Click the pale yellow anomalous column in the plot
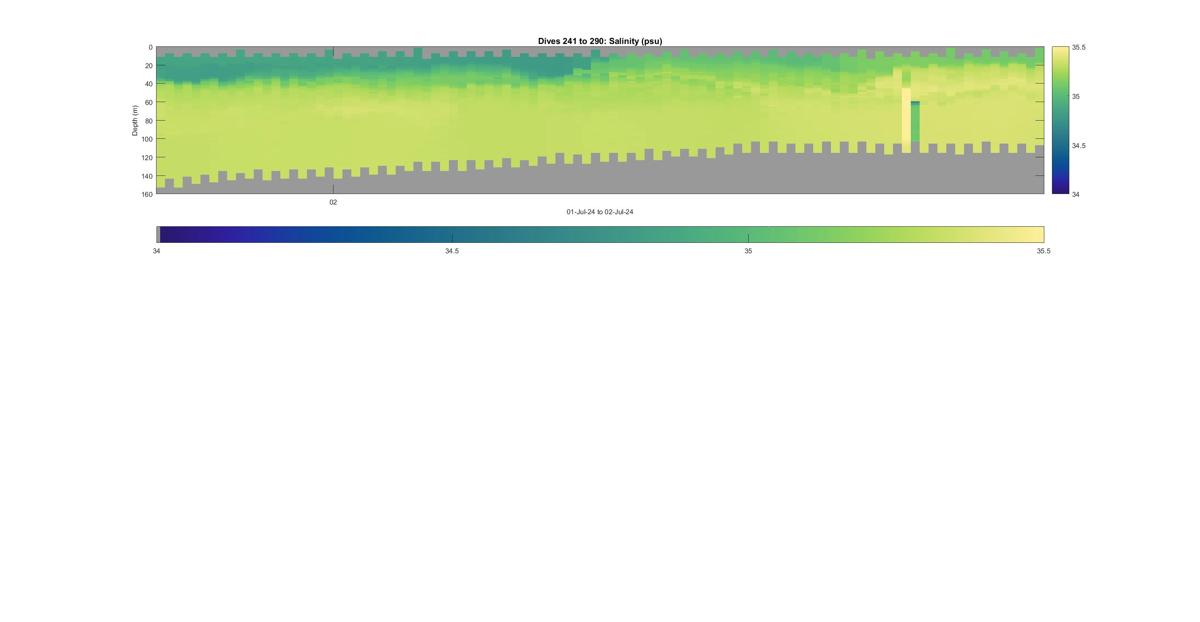 [x=906, y=119]
